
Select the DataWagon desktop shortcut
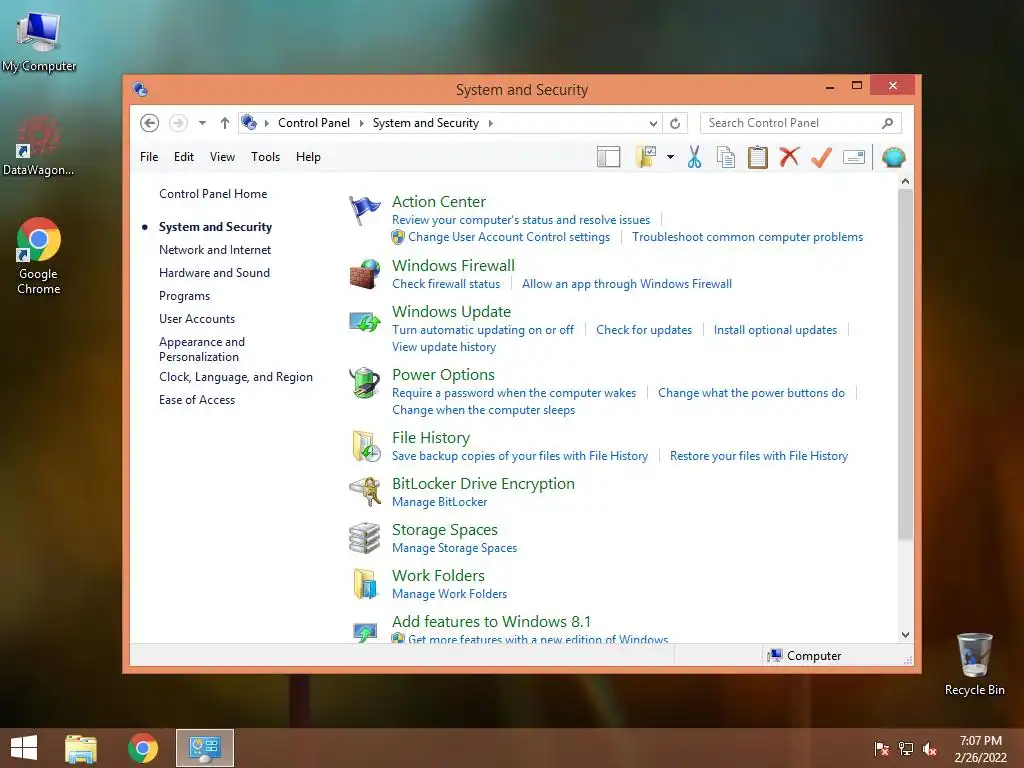coord(39,145)
